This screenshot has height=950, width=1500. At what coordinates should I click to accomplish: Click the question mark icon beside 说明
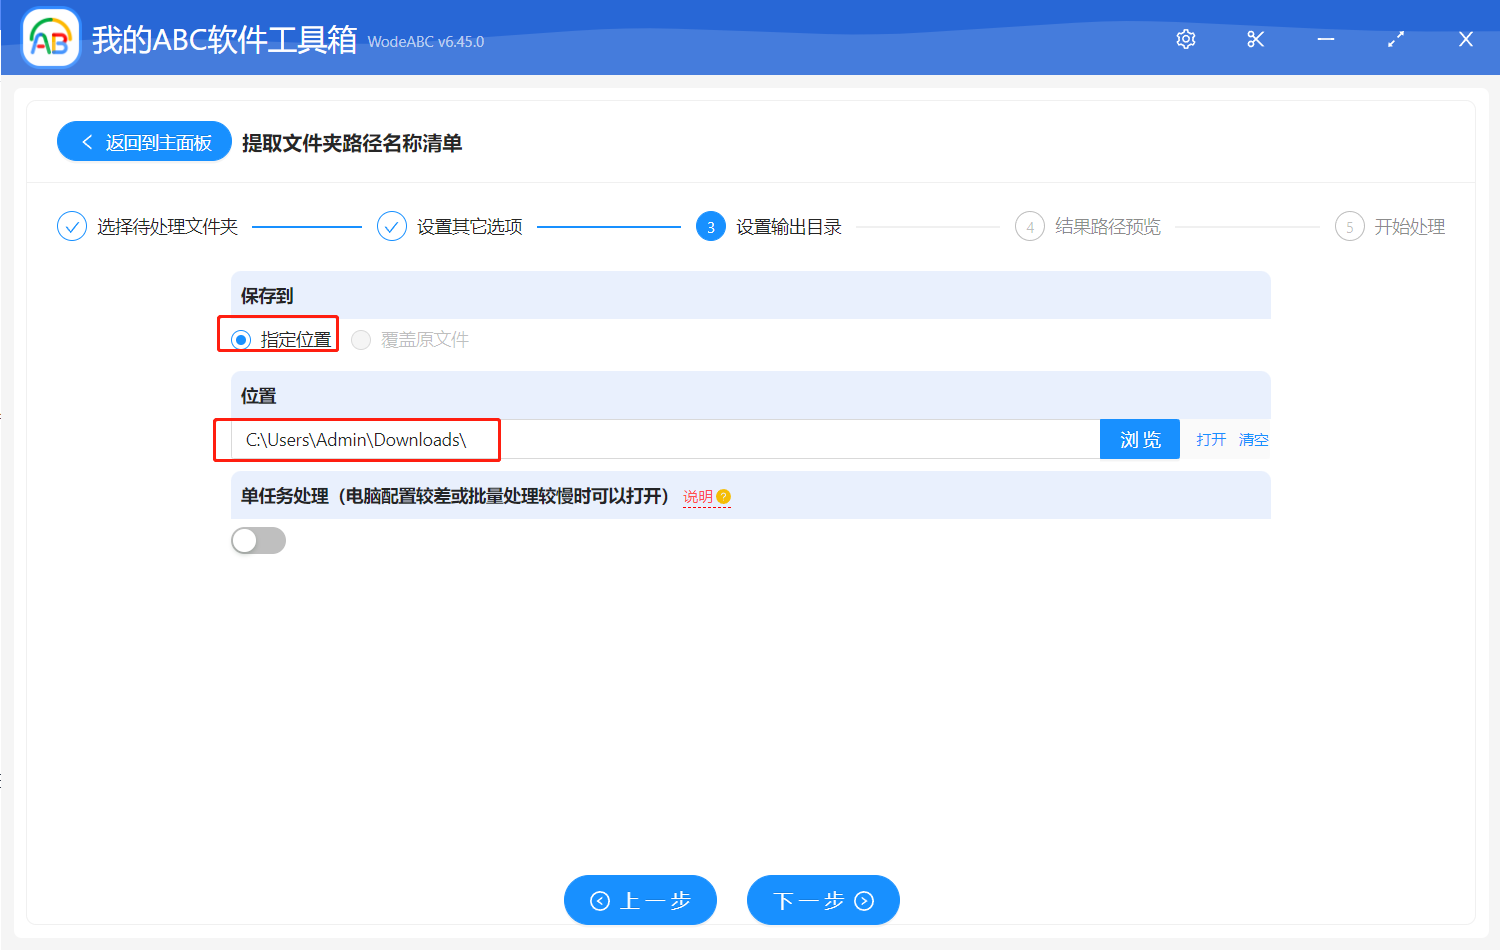coord(726,496)
